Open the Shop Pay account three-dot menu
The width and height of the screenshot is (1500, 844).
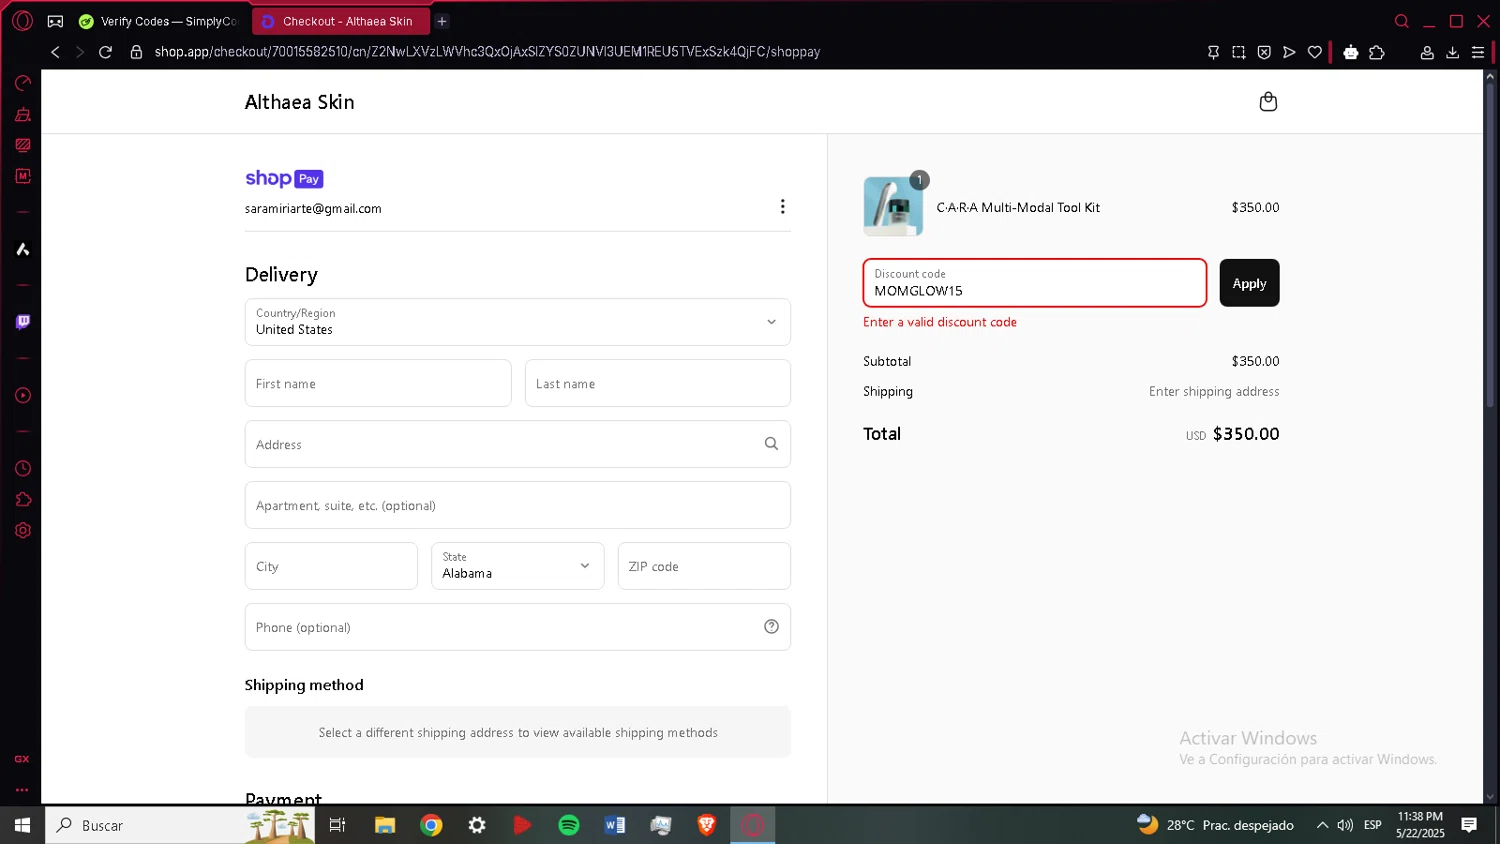782,206
